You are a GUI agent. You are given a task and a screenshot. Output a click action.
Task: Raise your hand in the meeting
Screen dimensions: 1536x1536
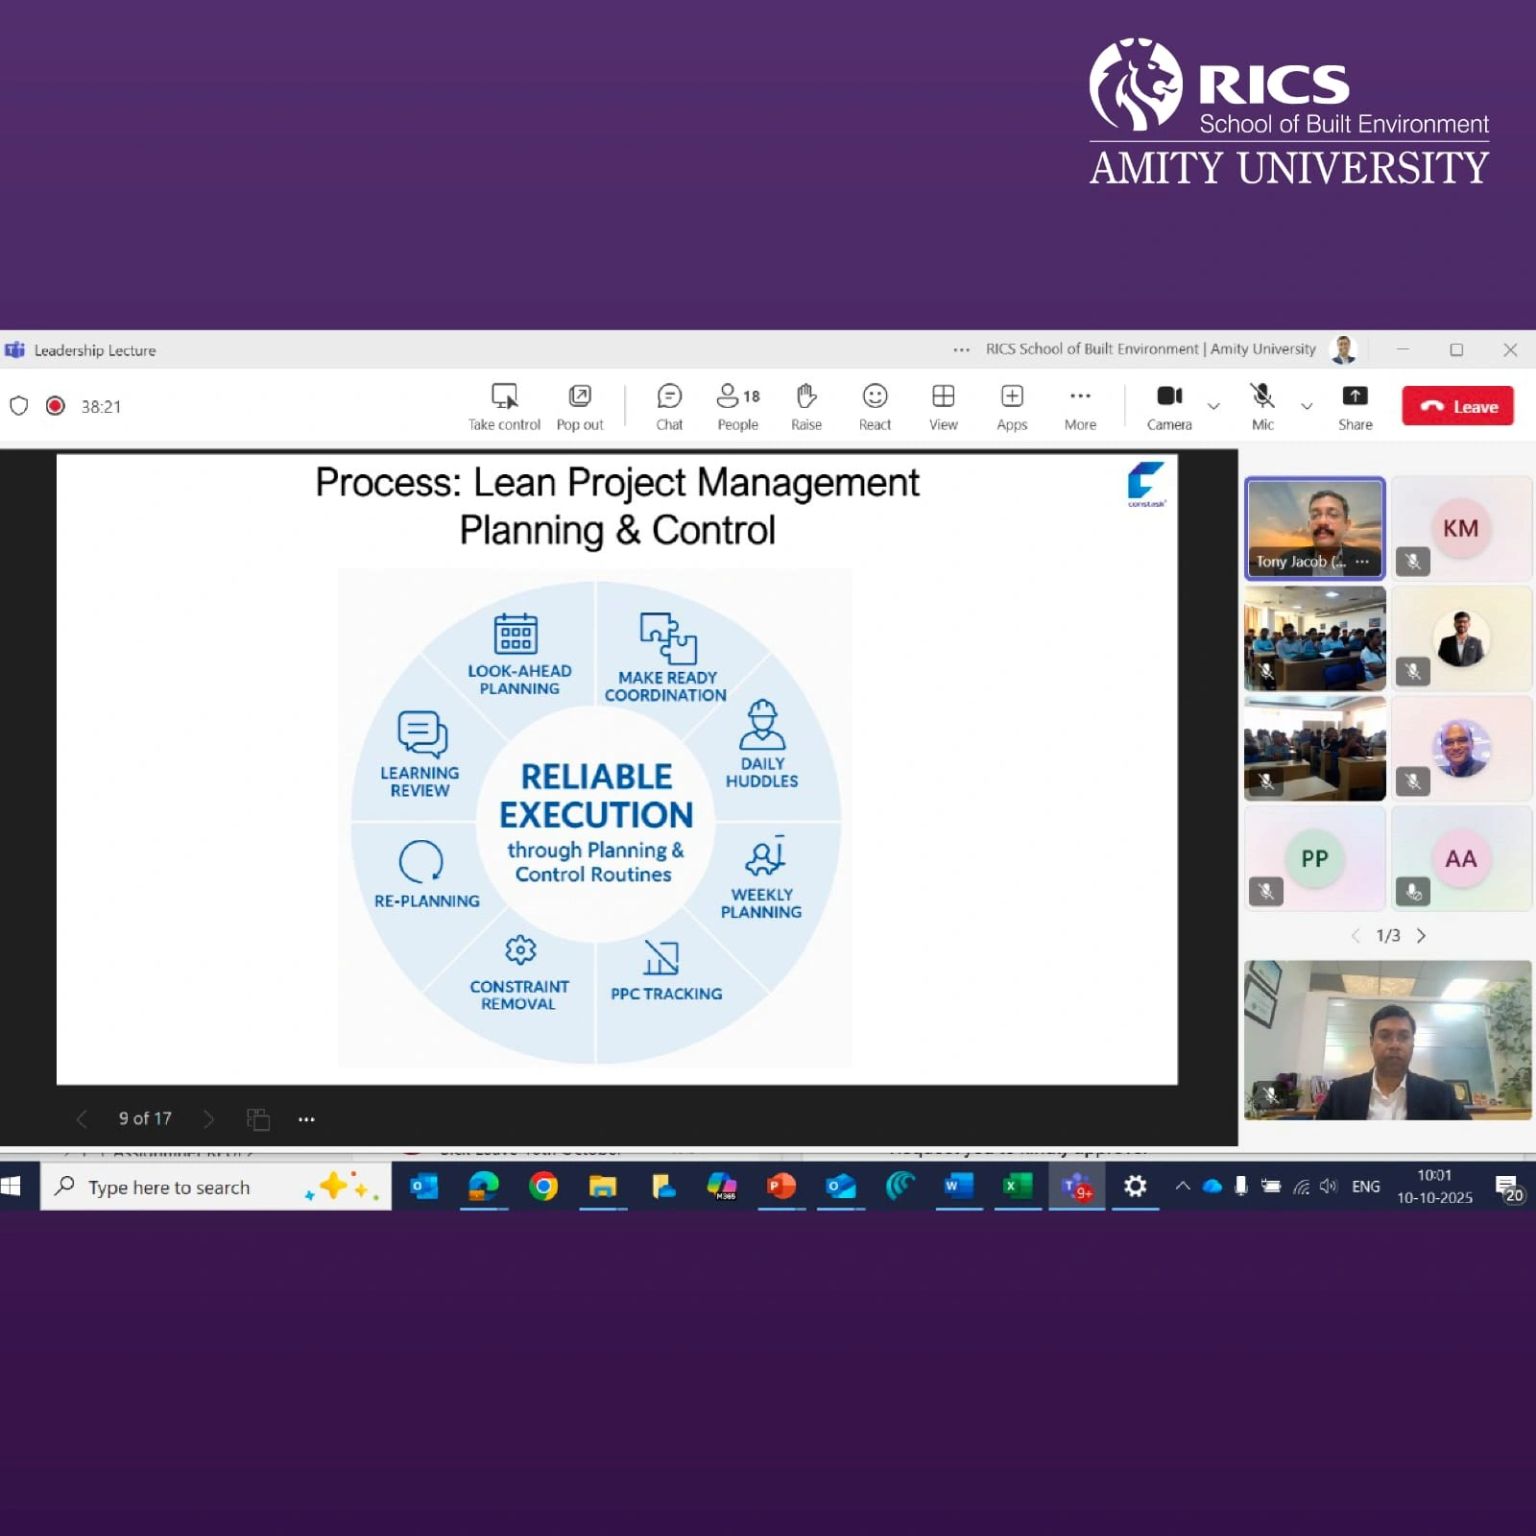click(x=806, y=397)
